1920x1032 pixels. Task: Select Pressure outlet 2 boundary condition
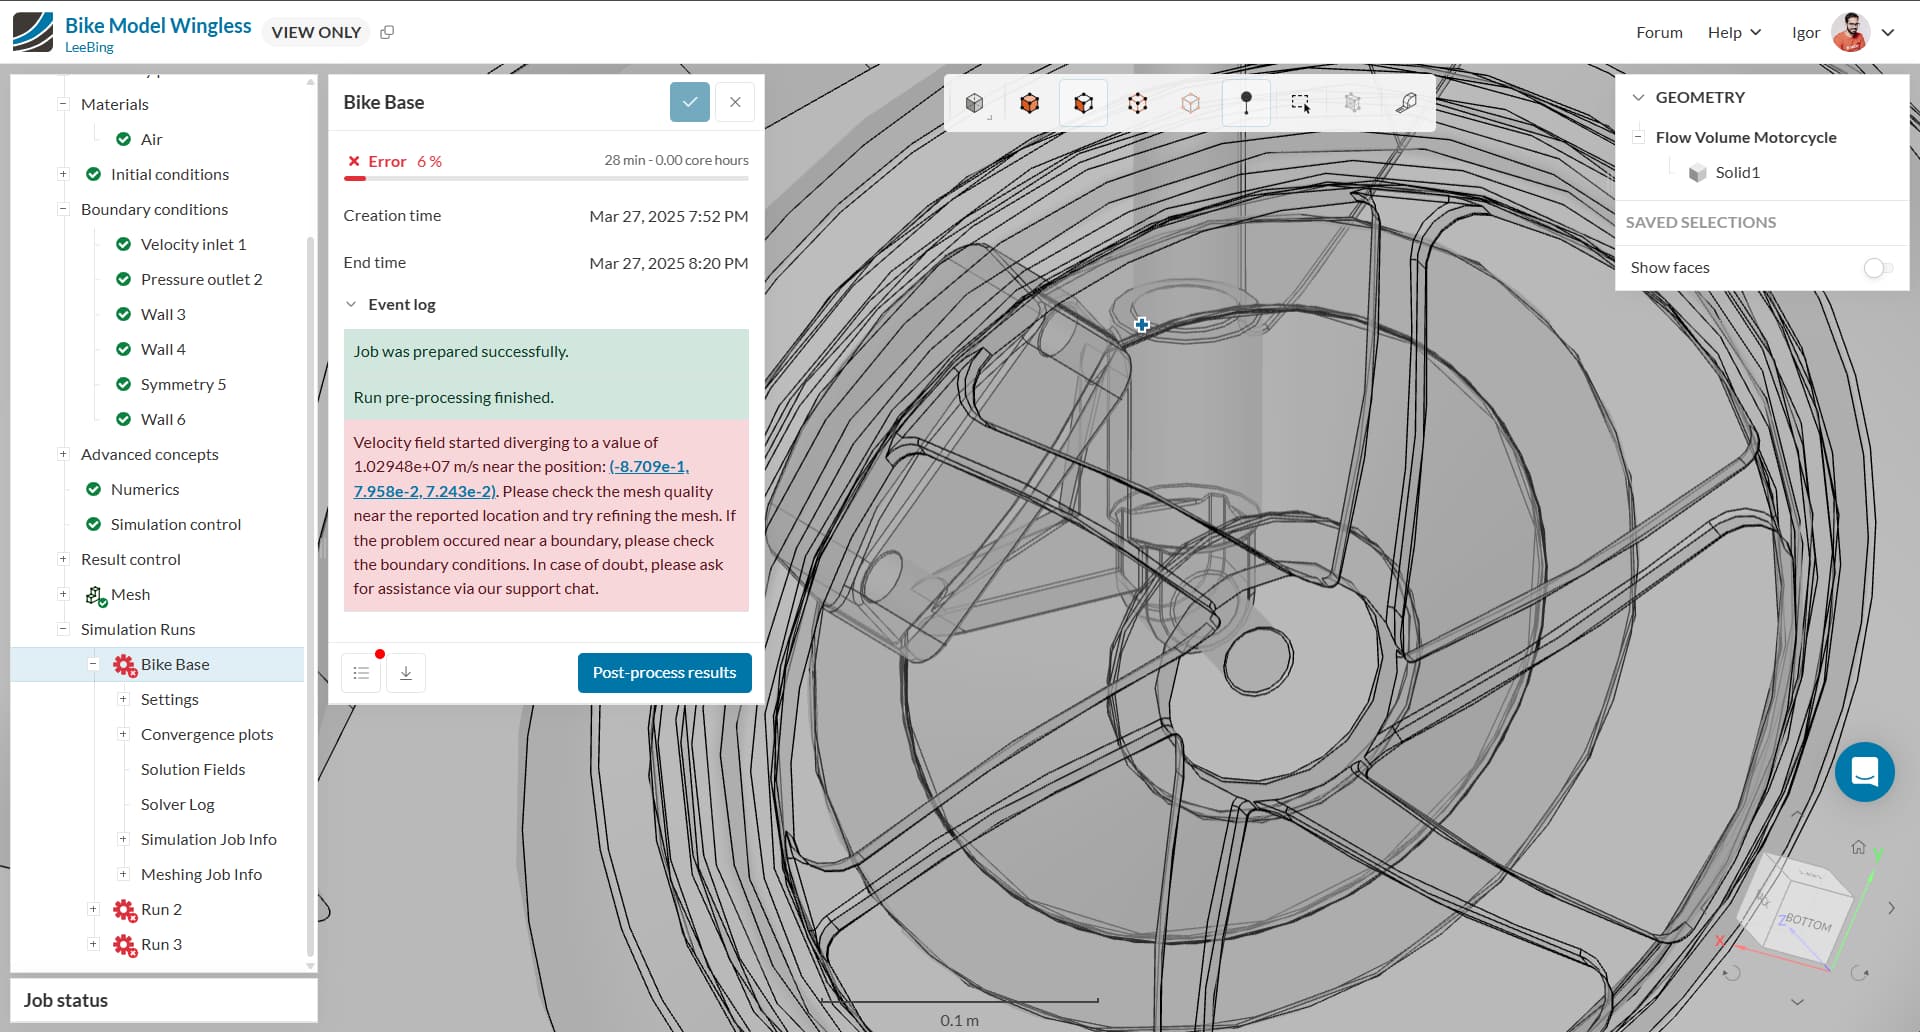tap(201, 279)
